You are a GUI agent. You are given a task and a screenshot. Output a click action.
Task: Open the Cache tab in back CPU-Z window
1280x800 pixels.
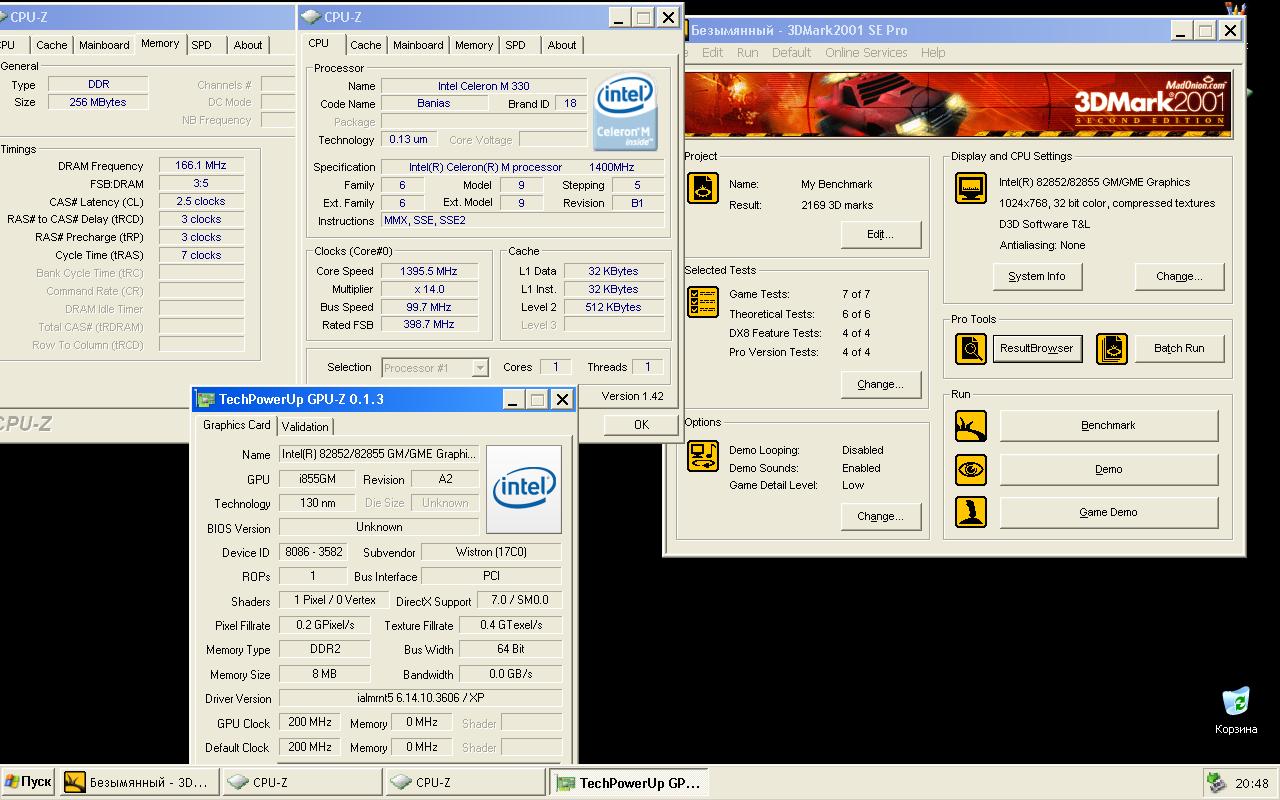click(x=52, y=45)
